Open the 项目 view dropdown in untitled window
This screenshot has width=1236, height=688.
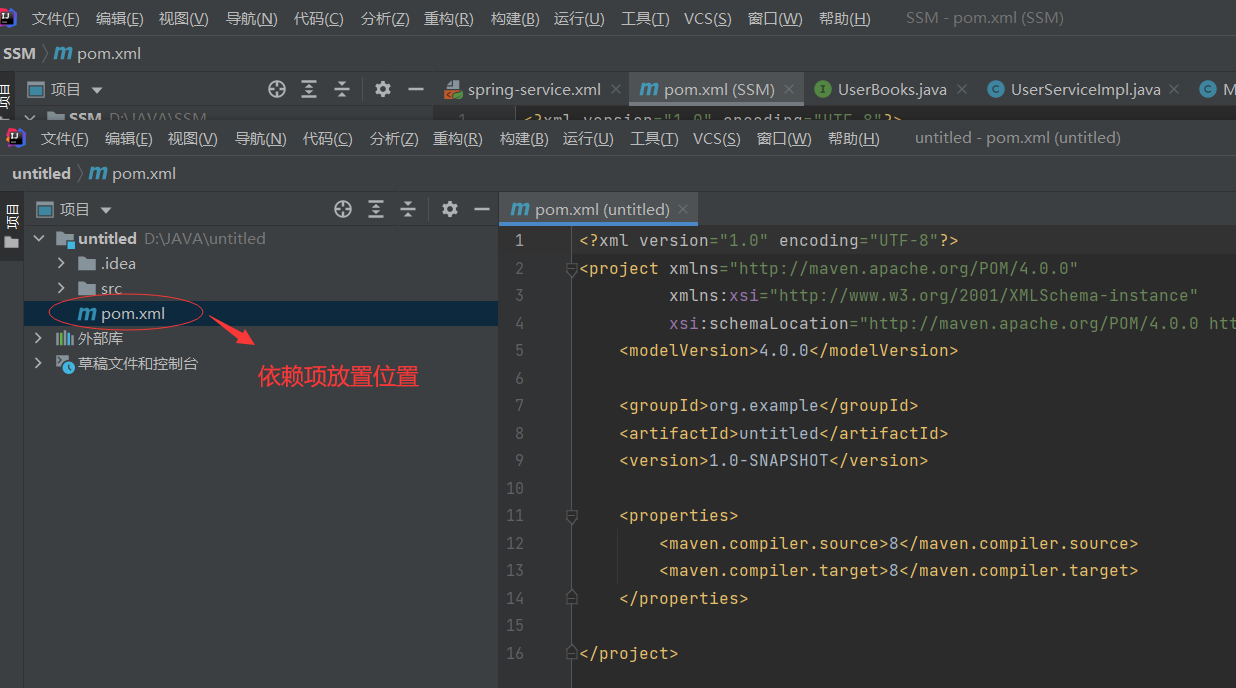(106, 210)
